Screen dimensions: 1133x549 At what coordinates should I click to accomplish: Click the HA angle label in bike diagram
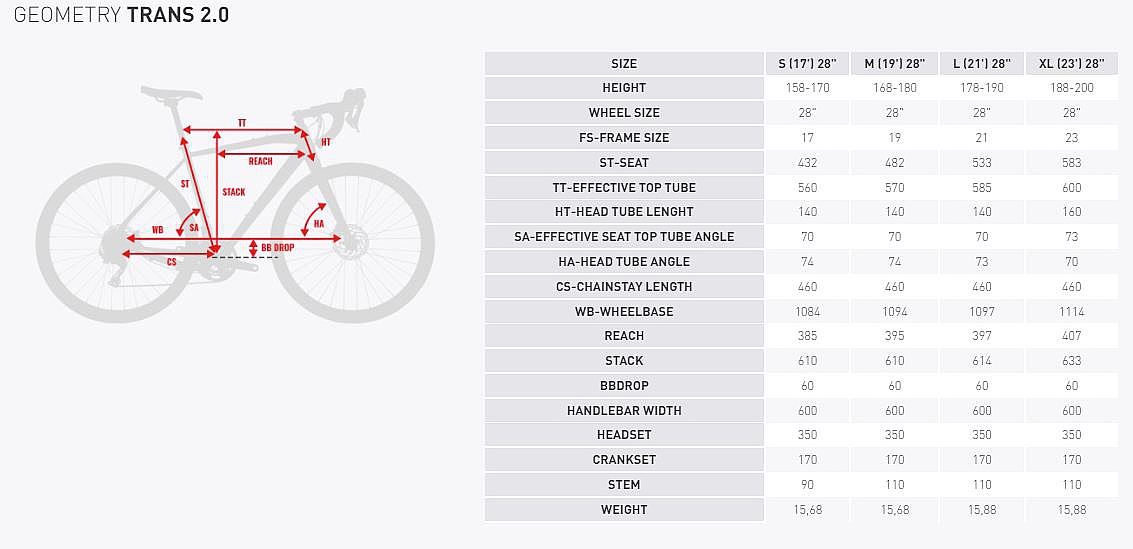click(x=319, y=224)
